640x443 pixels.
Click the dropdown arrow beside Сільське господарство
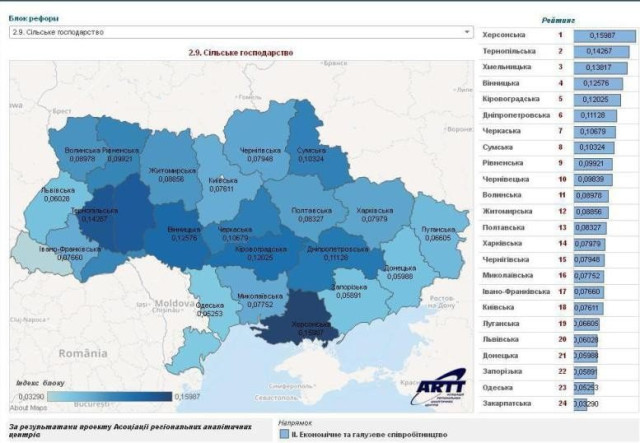[466, 32]
